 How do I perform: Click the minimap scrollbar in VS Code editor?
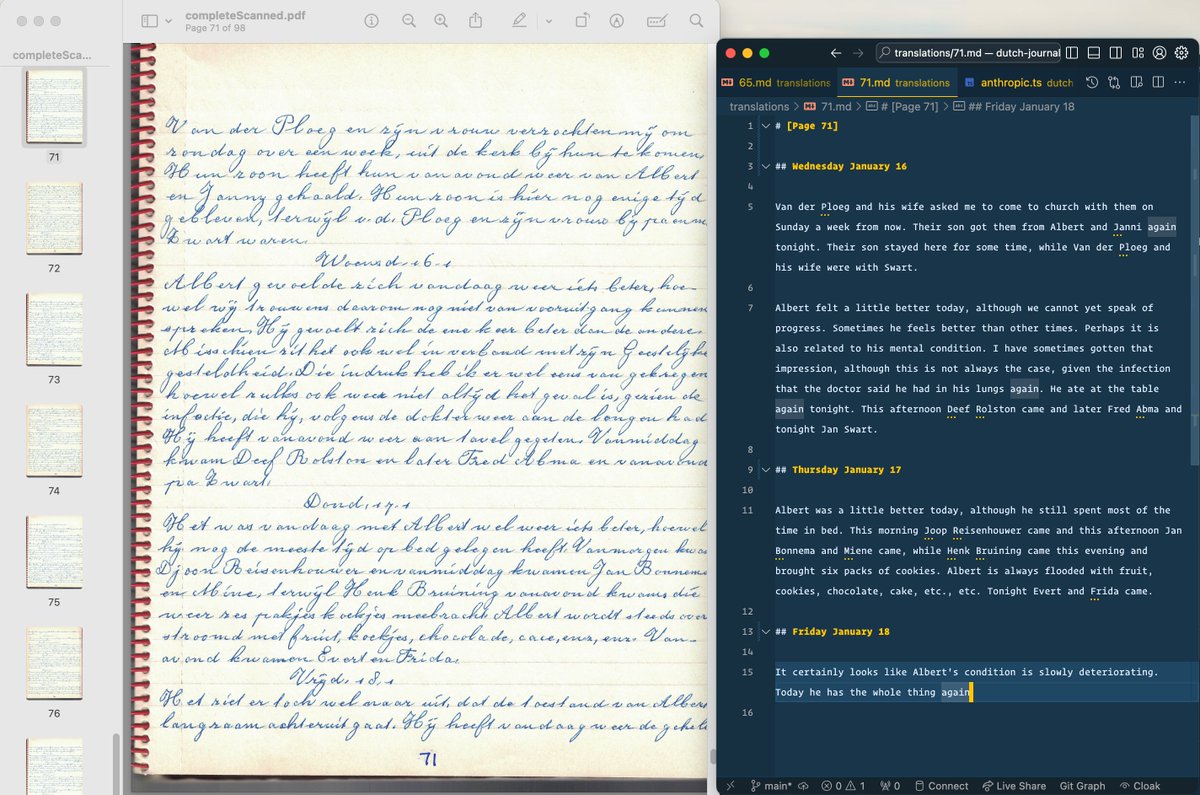click(1193, 290)
